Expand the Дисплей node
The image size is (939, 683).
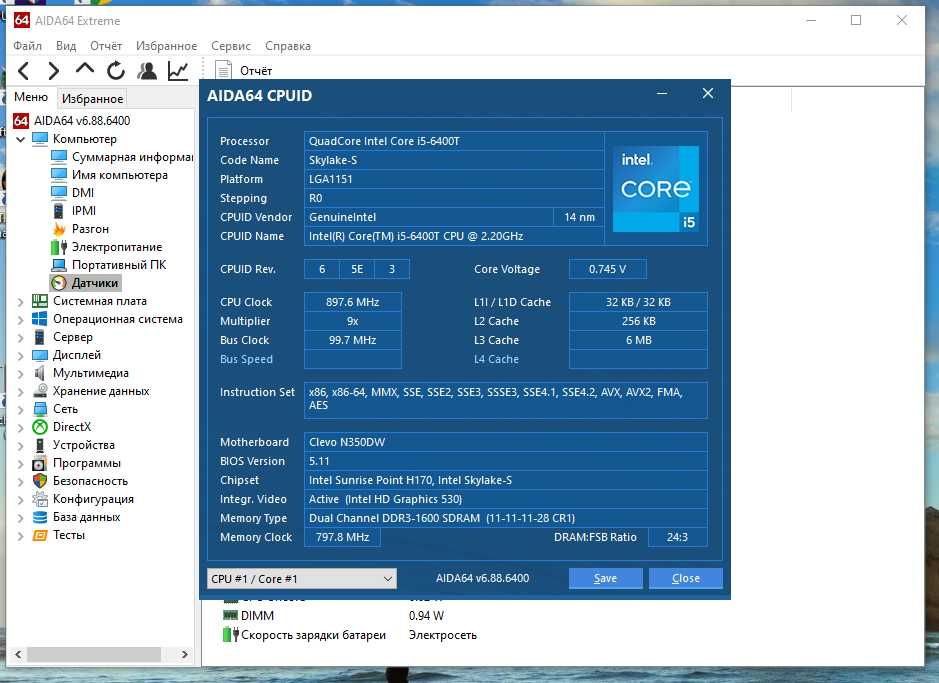click(20, 356)
